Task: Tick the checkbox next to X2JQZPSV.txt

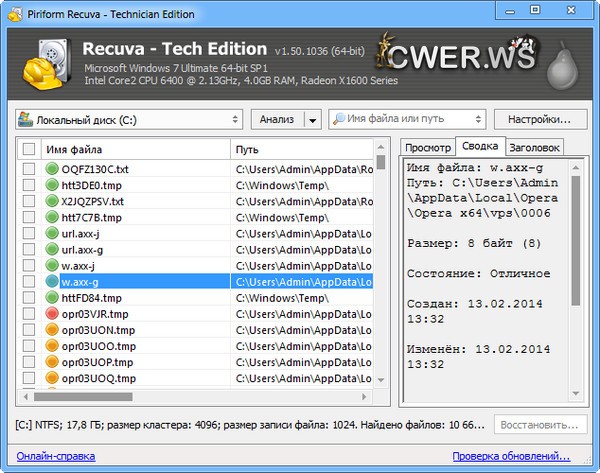Action: (x=29, y=201)
